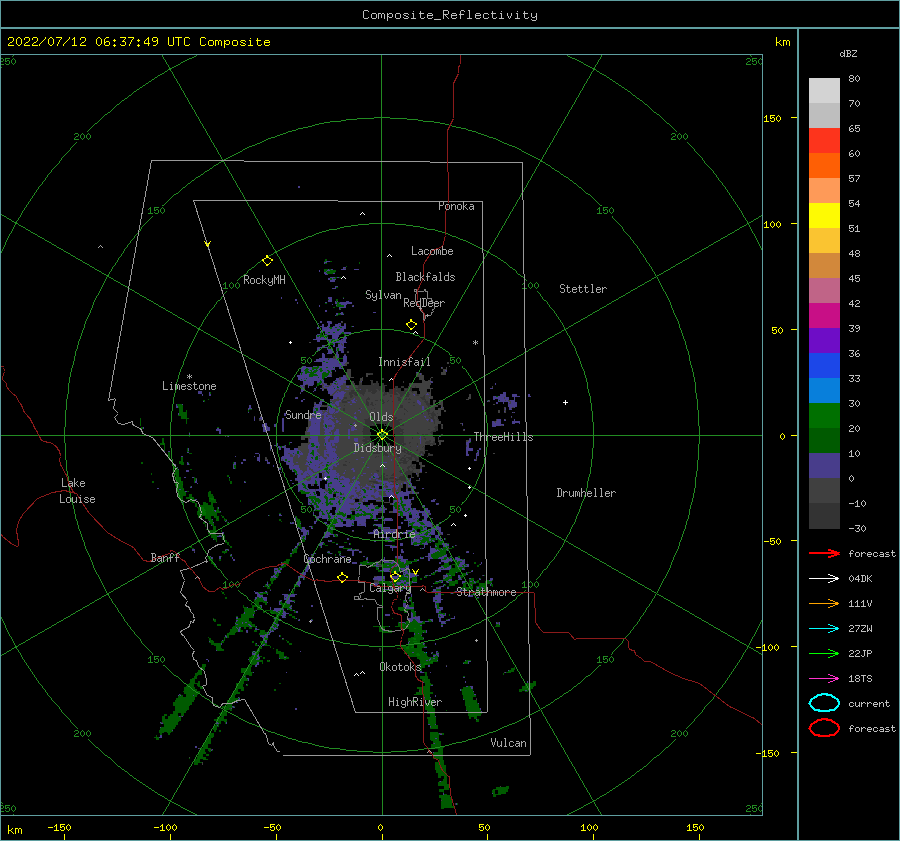The image size is (900, 841).
Task: Select the white 04DK arrow legend icon
Action: 824,578
